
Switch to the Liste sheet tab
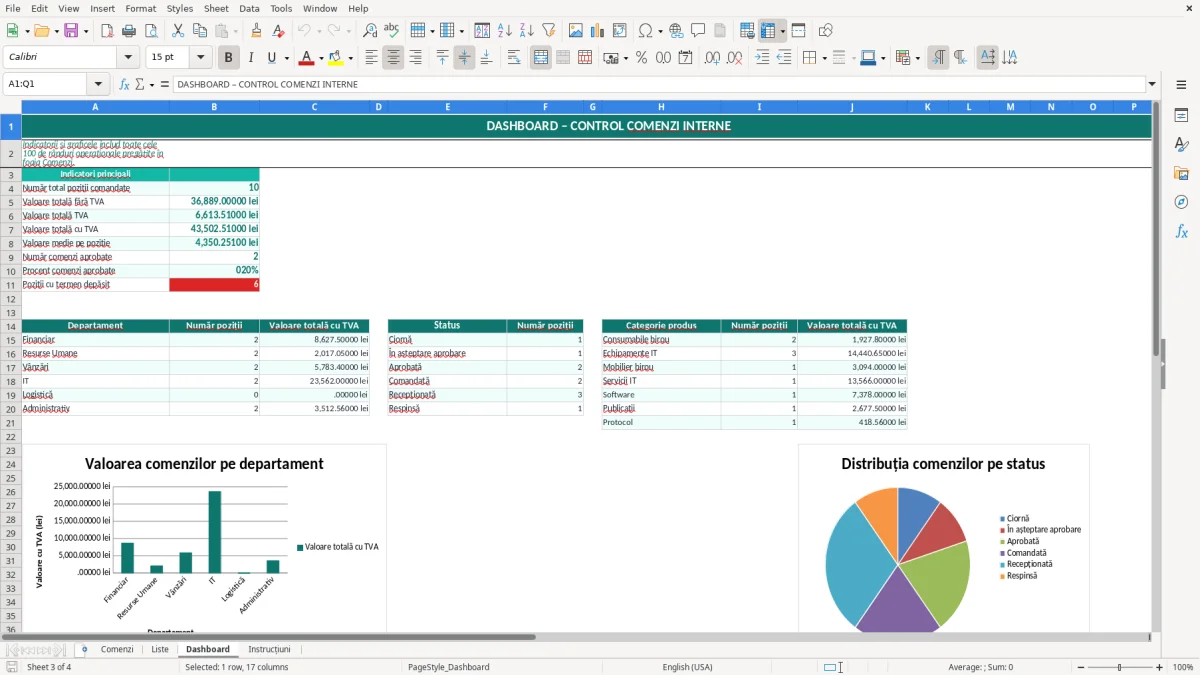(160, 649)
